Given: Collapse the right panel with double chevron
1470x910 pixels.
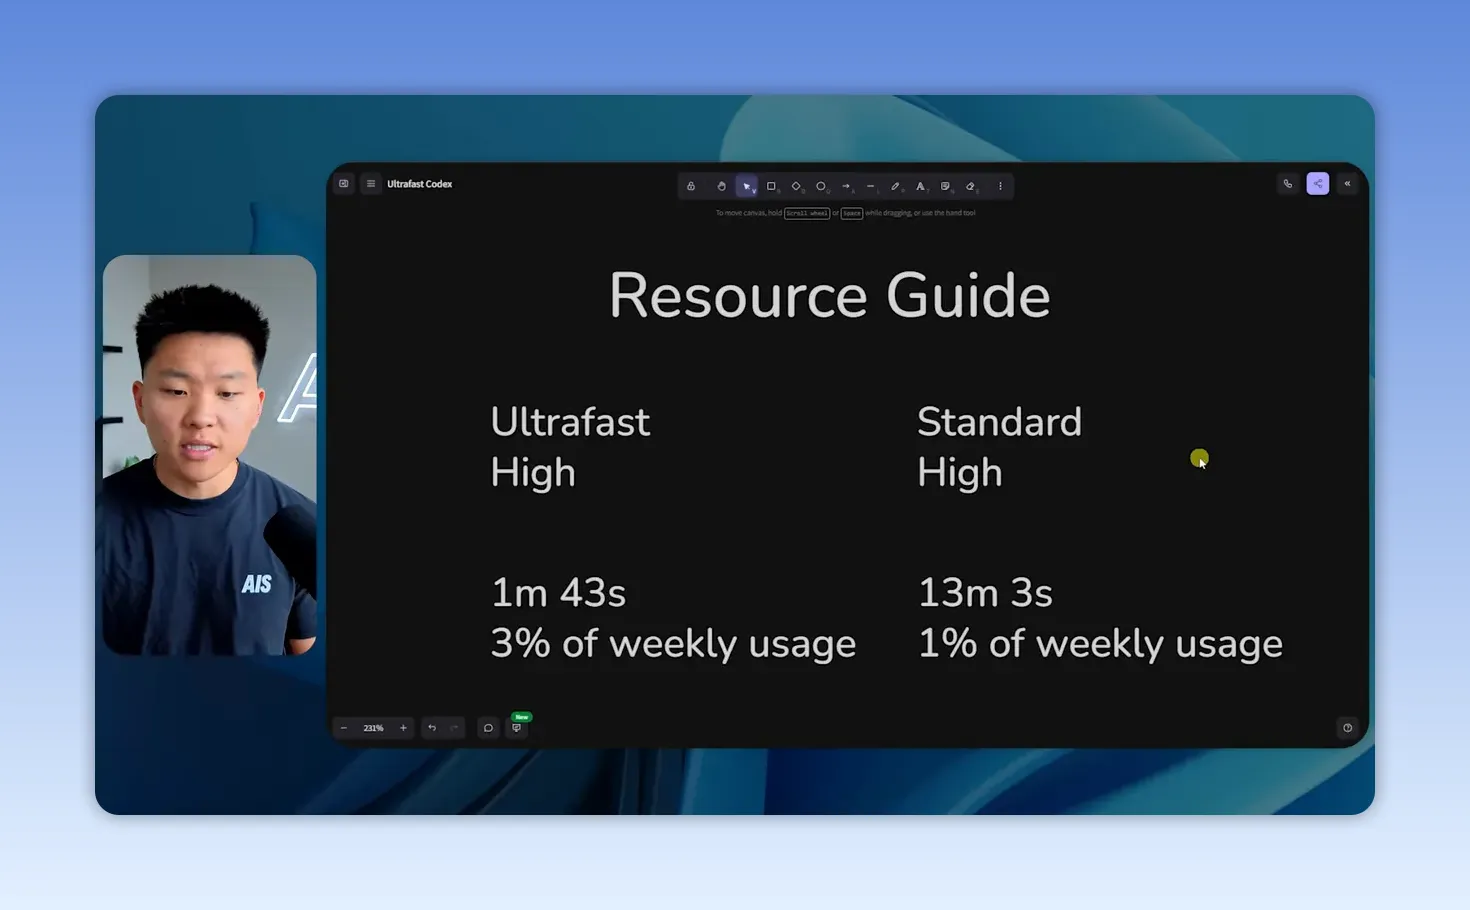Looking at the screenshot, I should pos(1347,184).
